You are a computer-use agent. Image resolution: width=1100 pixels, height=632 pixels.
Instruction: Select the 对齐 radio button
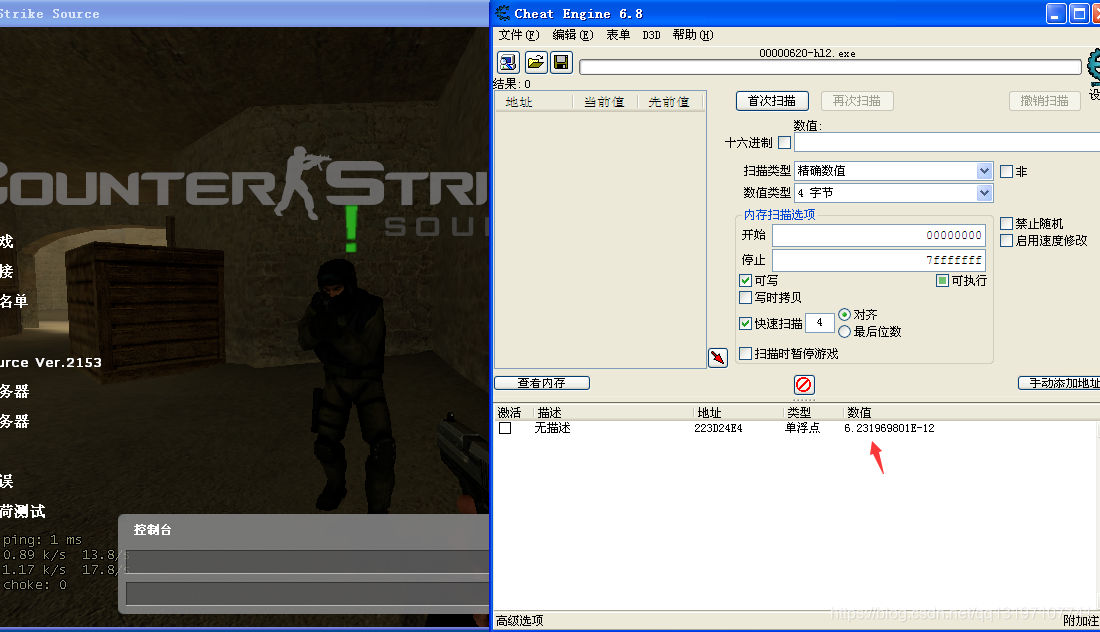(x=845, y=314)
